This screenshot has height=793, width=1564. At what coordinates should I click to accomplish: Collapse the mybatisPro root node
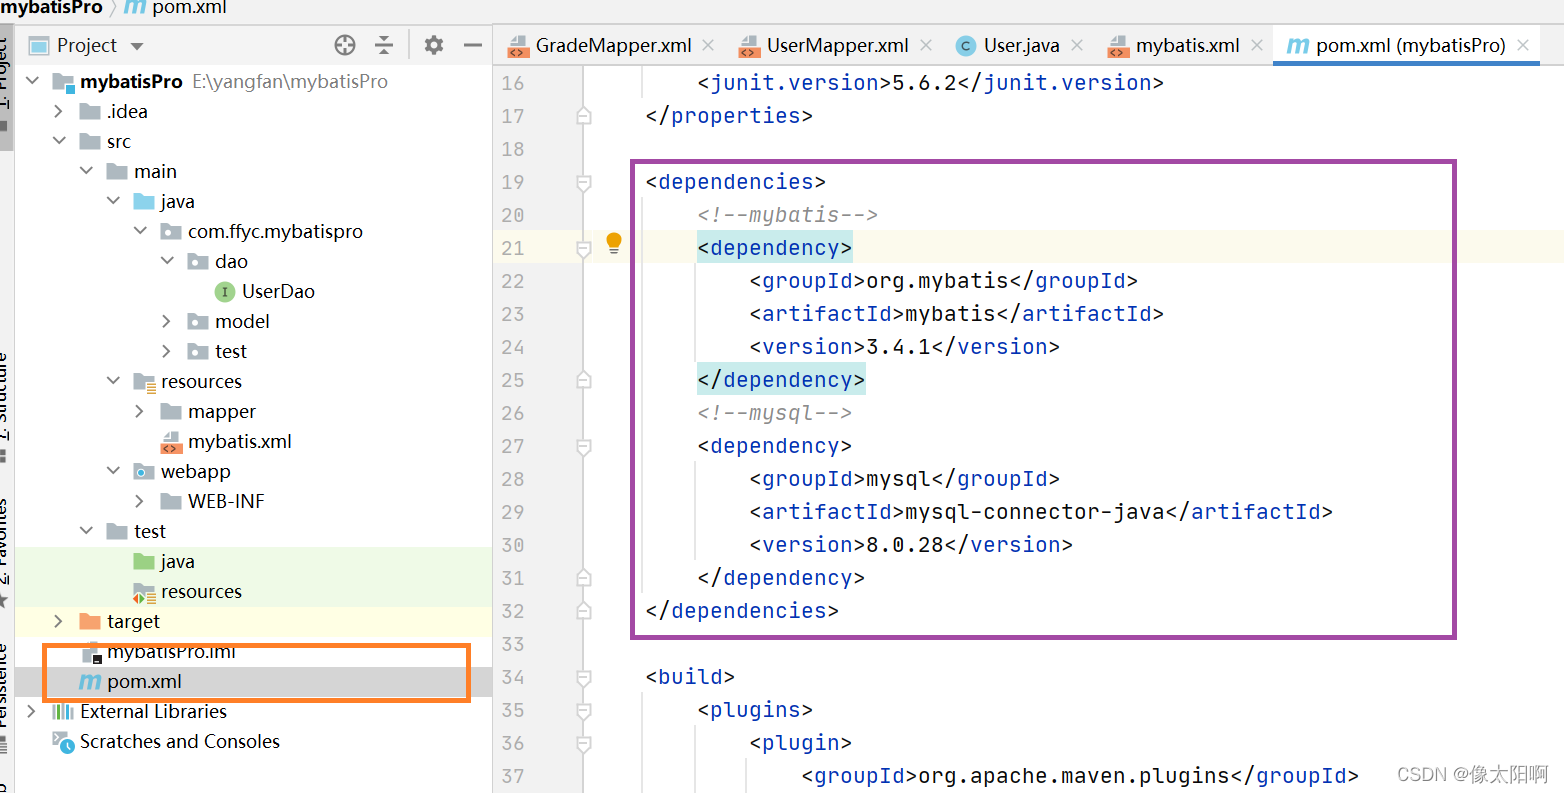pos(32,81)
